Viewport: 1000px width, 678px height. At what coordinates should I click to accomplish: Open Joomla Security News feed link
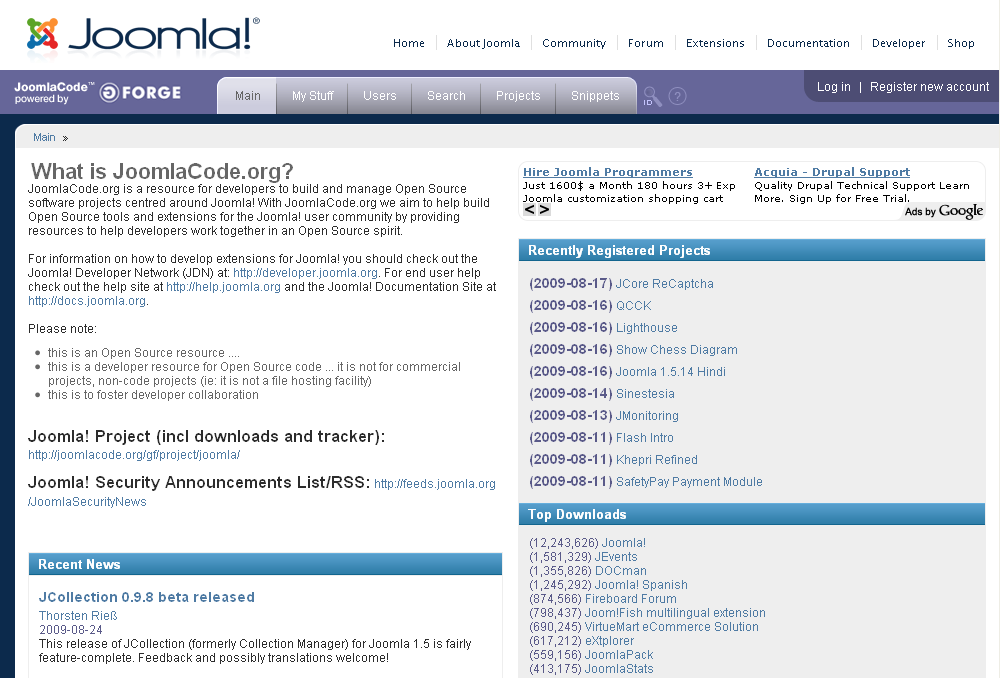point(434,484)
